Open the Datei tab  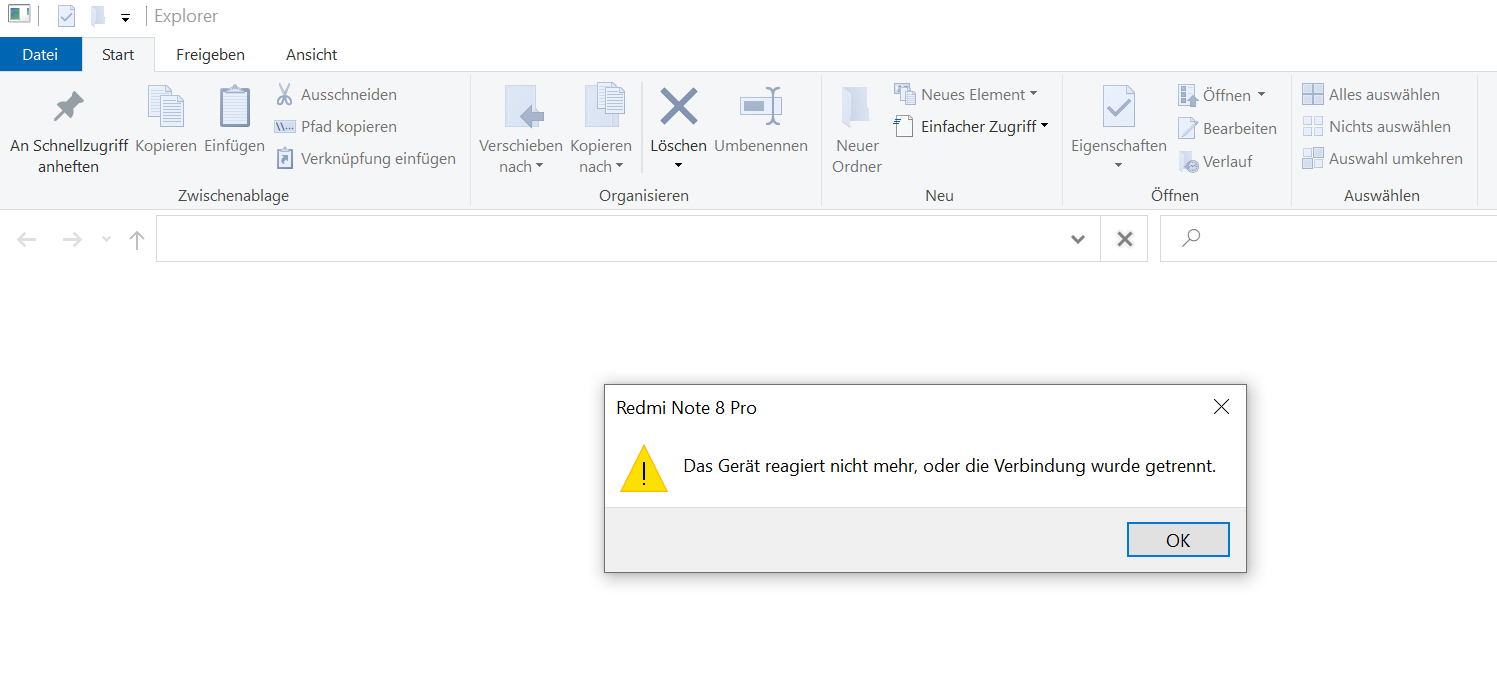(40, 54)
